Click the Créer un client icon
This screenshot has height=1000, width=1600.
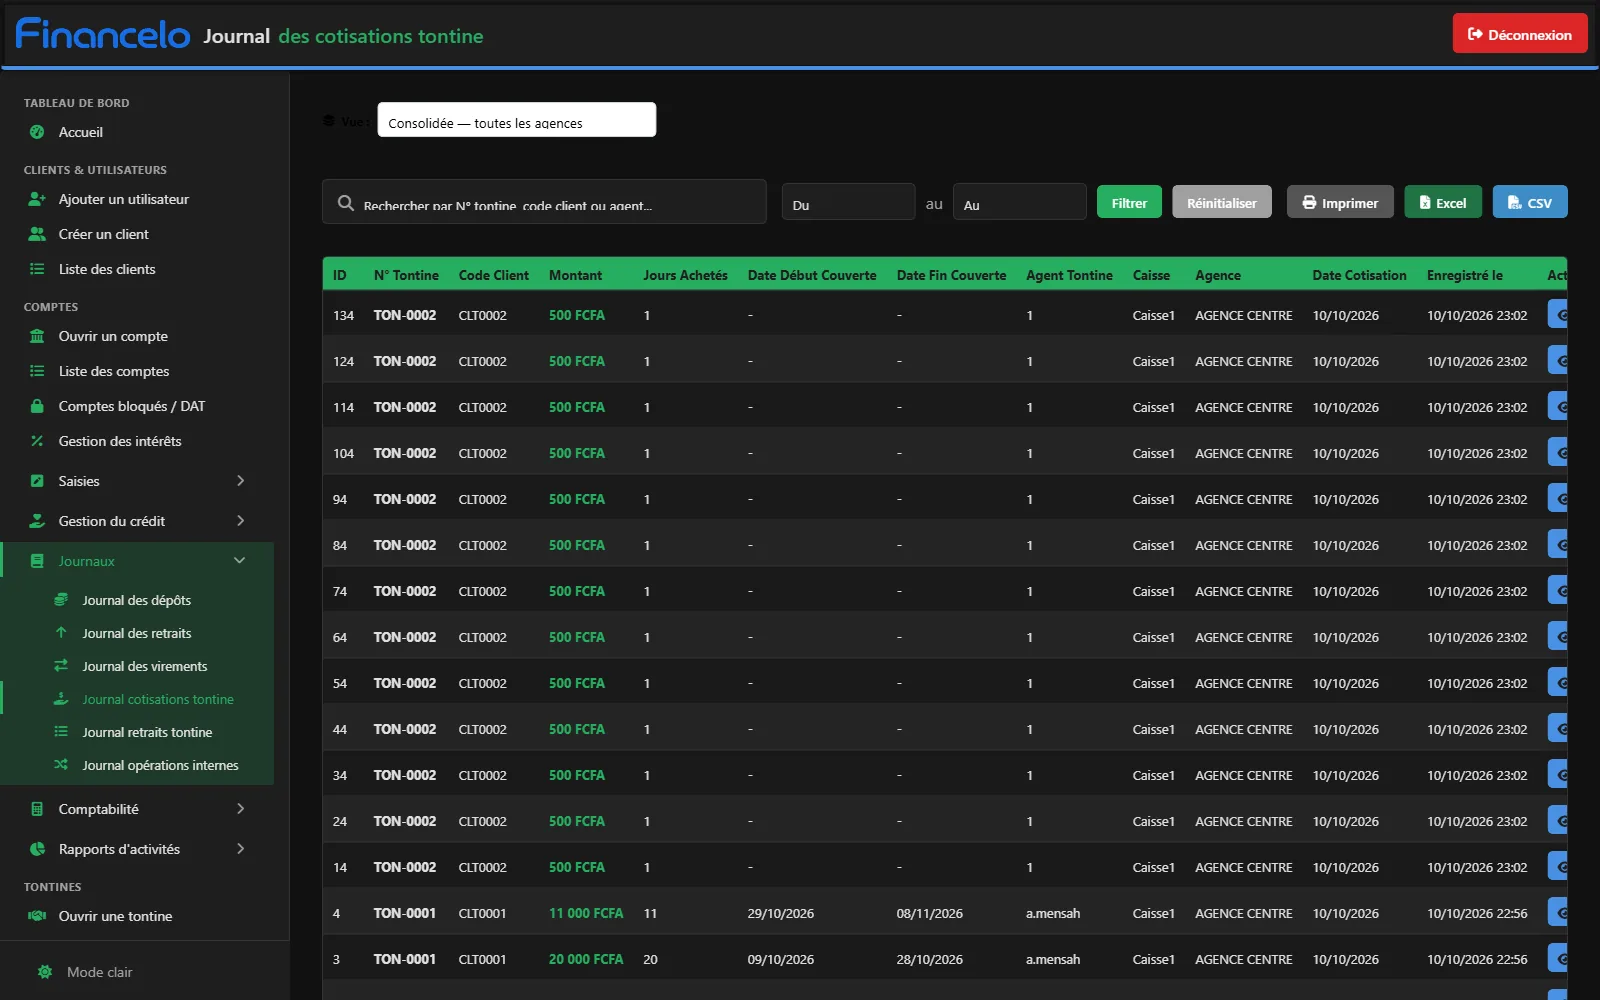pos(37,234)
